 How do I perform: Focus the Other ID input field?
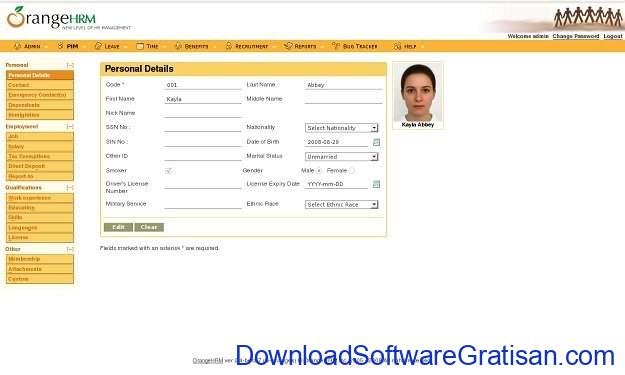tap(203, 157)
